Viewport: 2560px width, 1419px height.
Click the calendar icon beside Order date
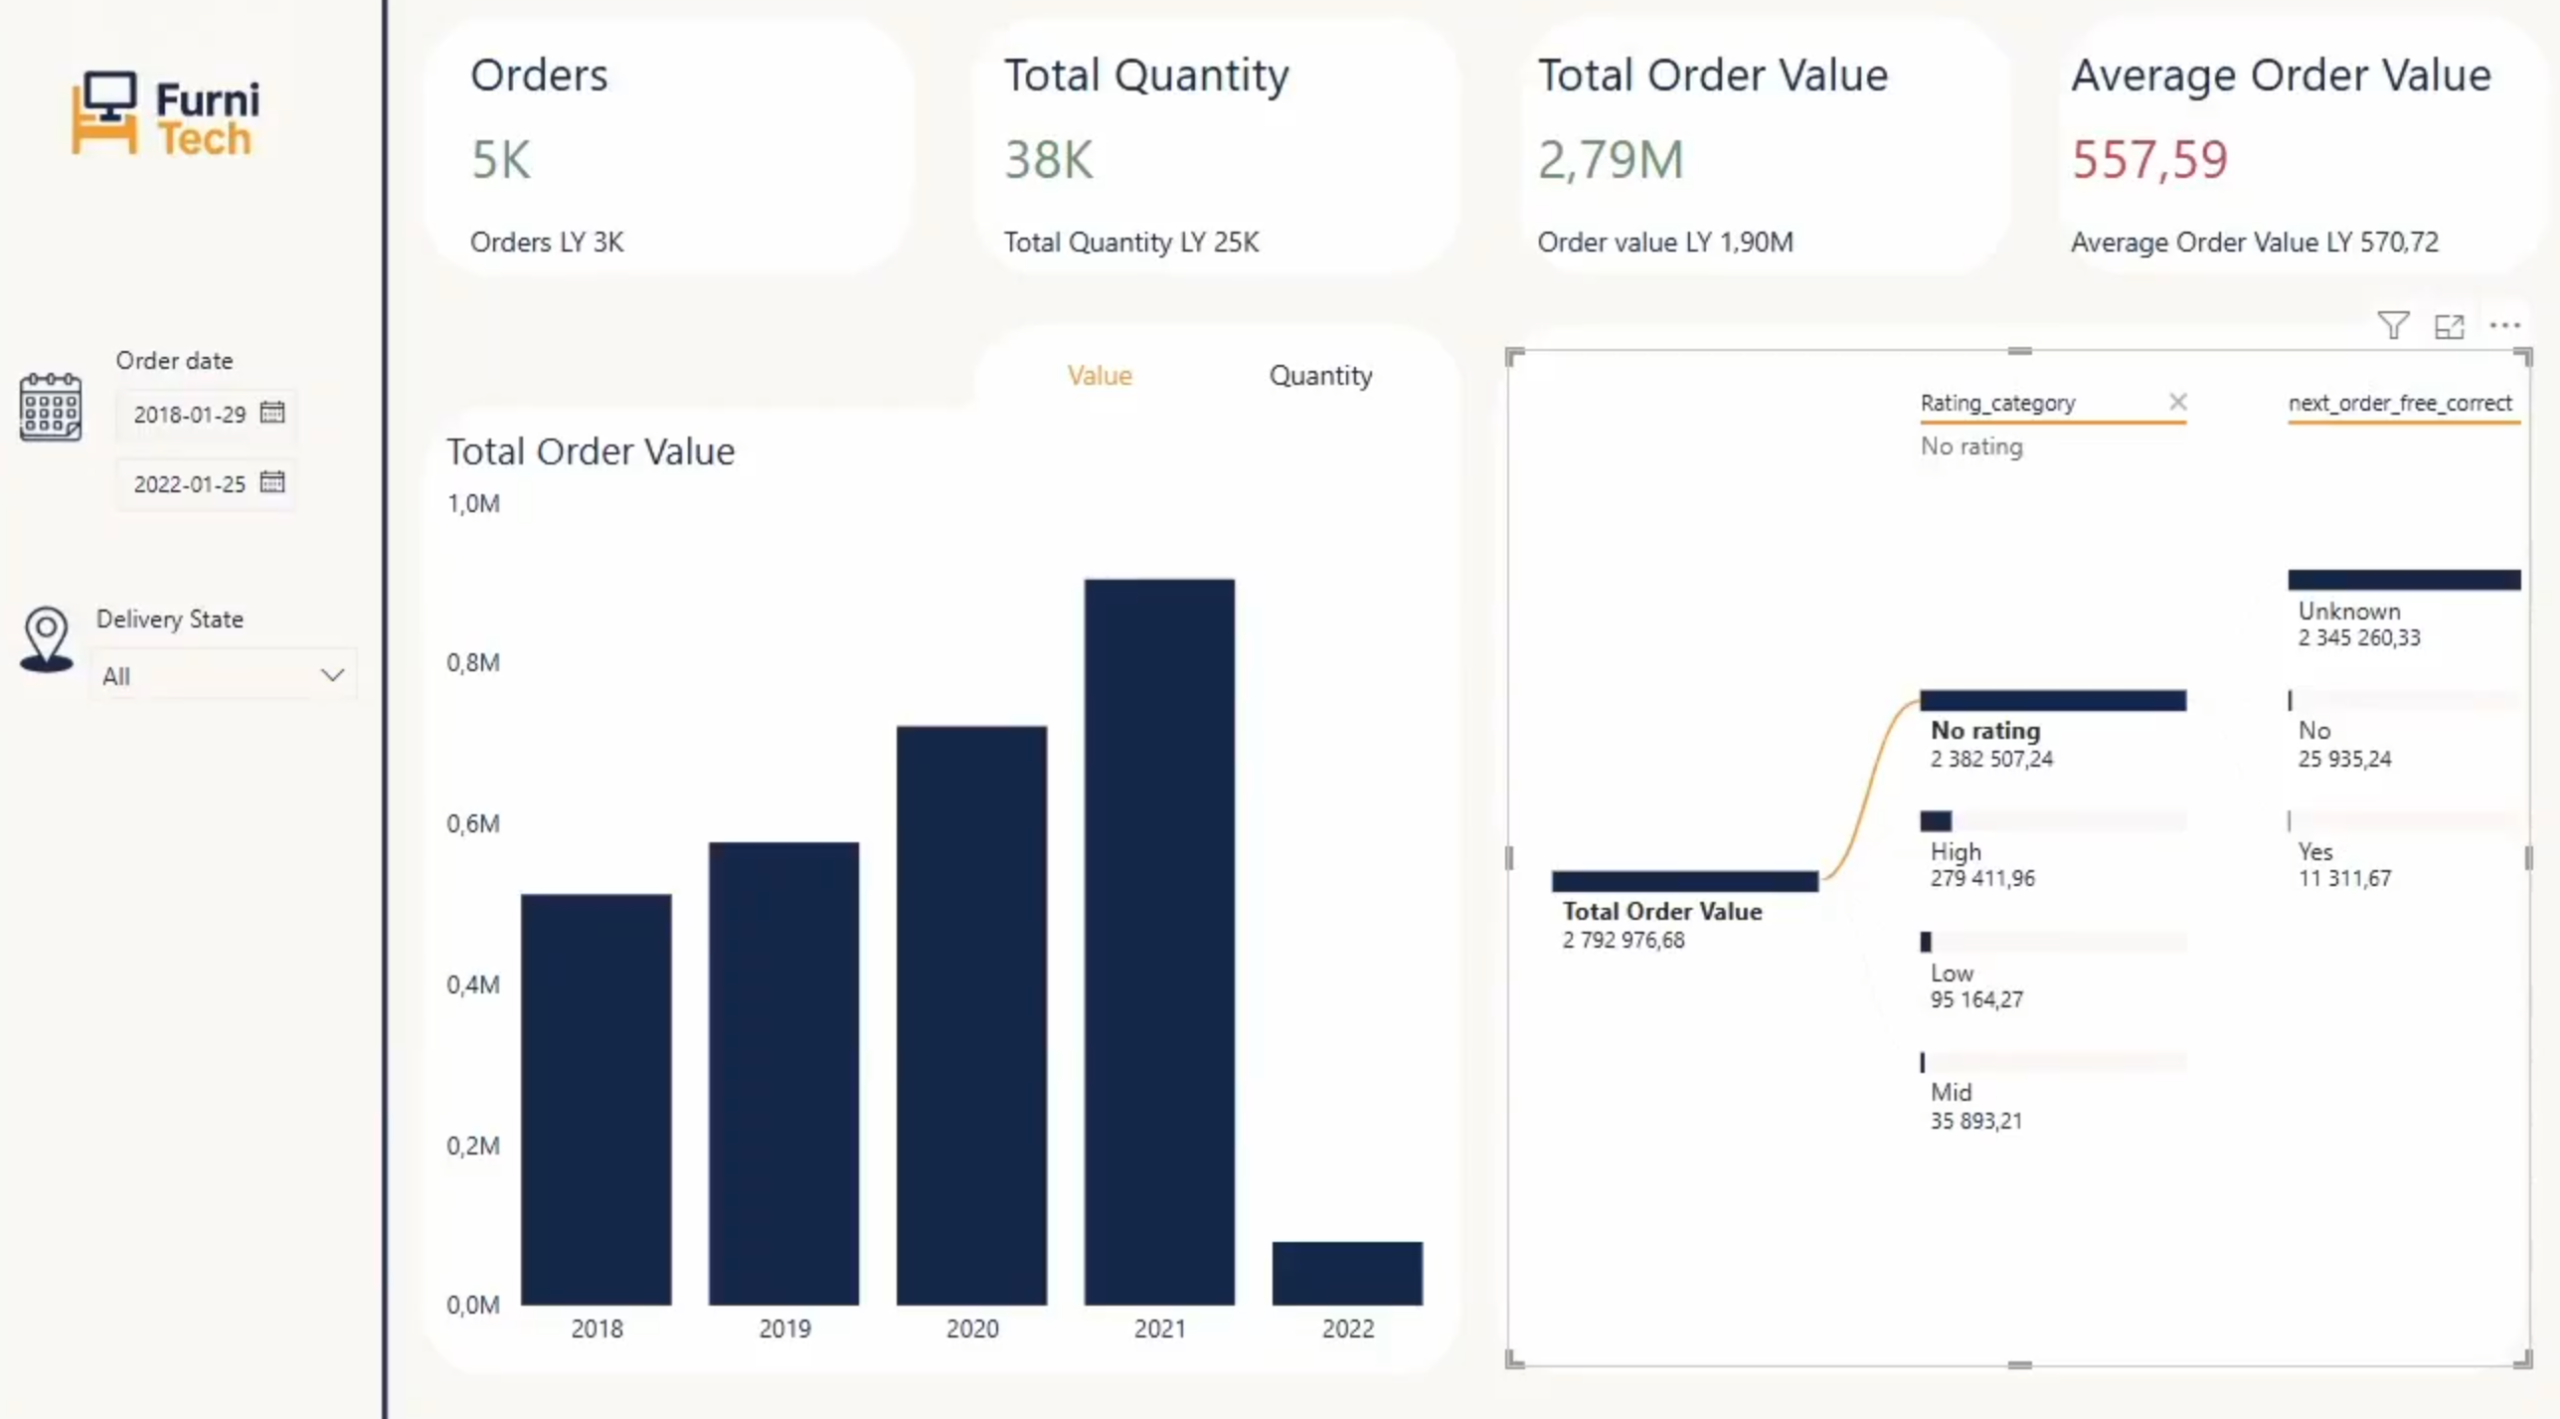click(x=50, y=406)
